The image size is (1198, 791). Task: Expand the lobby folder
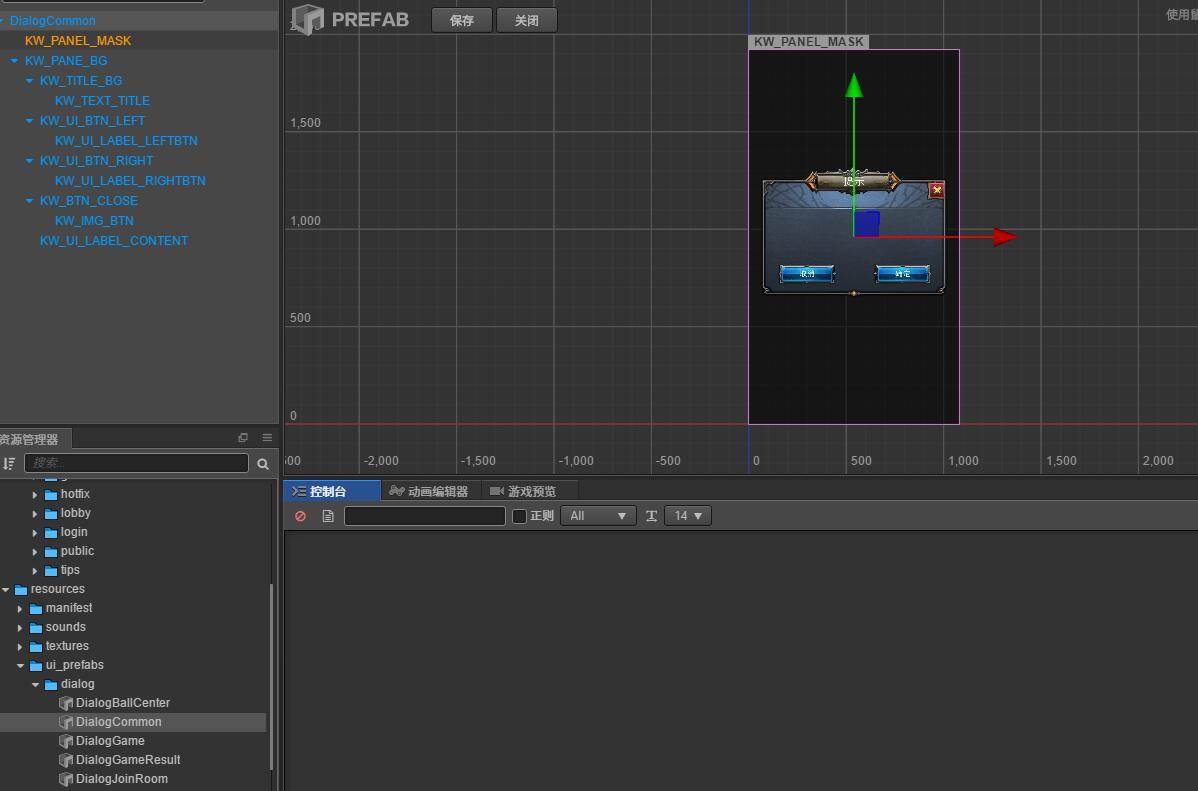pyautogui.click(x=35, y=514)
